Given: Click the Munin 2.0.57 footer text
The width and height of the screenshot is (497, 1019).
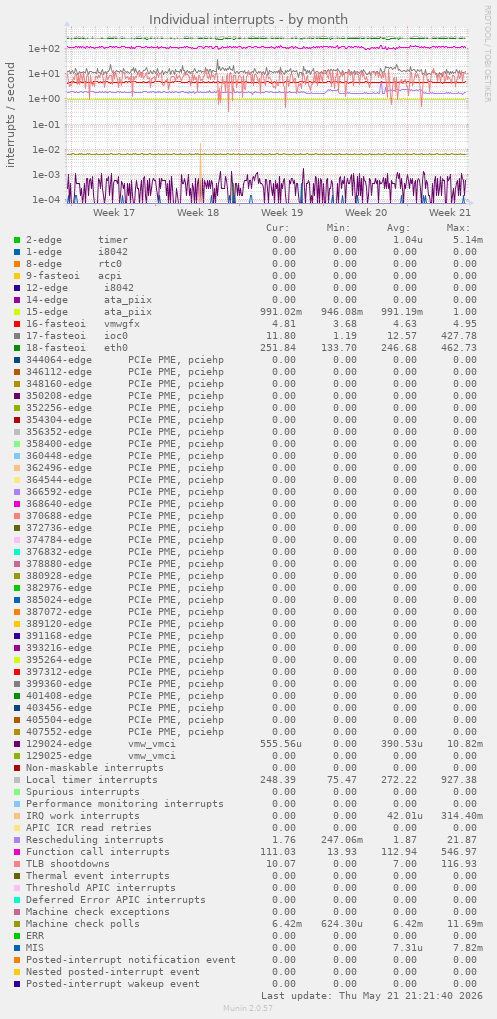Looking at the screenshot, I should (248, 1008).
